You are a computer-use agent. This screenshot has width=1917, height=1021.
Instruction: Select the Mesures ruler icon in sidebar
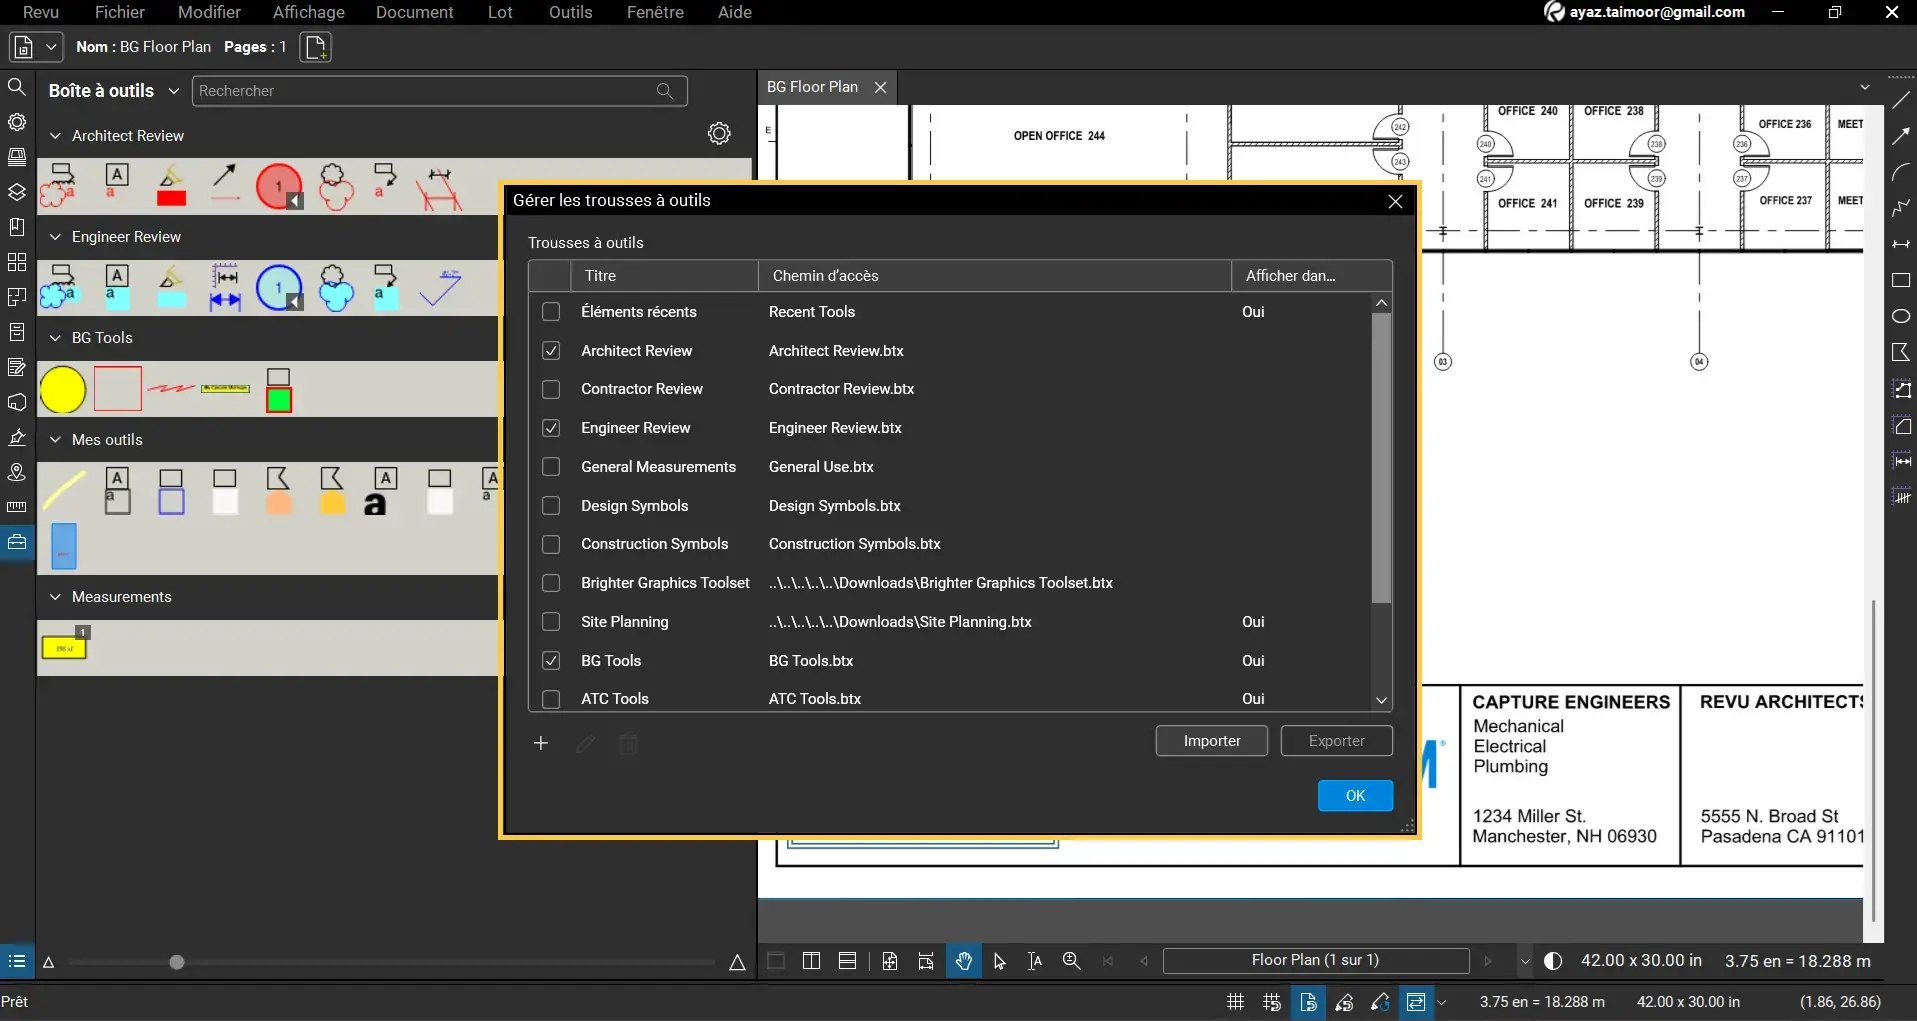(x=16, y=507)
